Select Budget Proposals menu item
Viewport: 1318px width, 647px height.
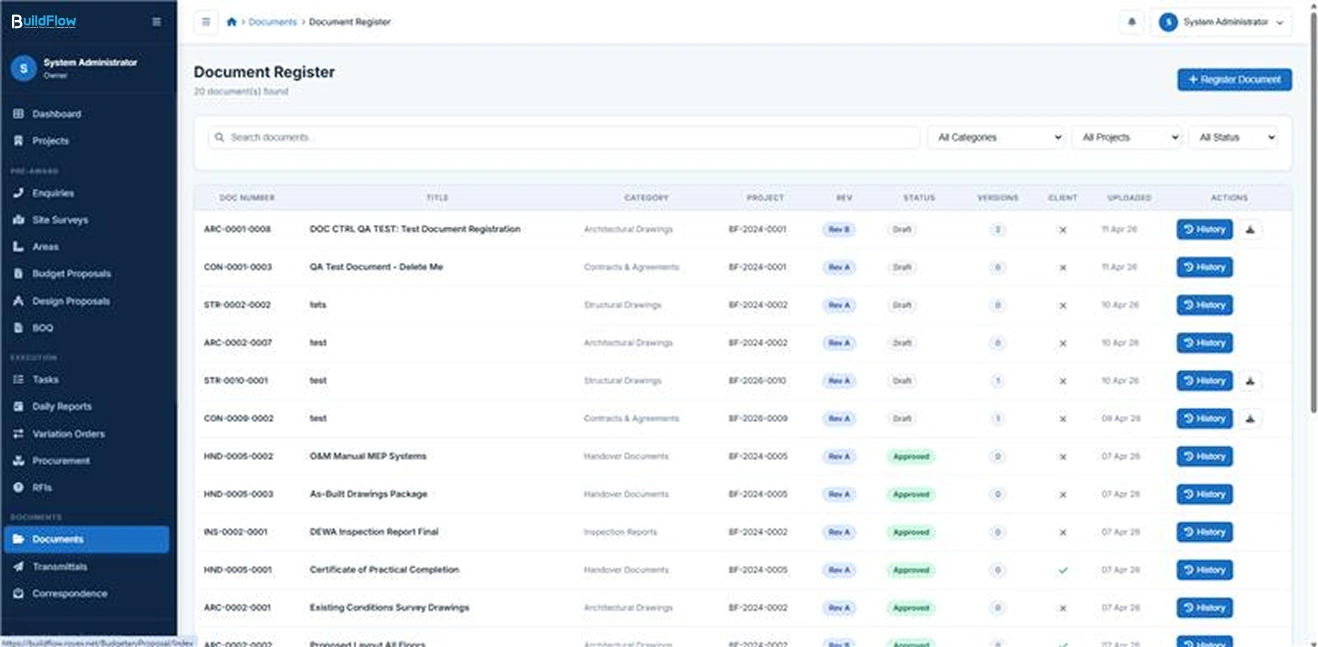71,274
